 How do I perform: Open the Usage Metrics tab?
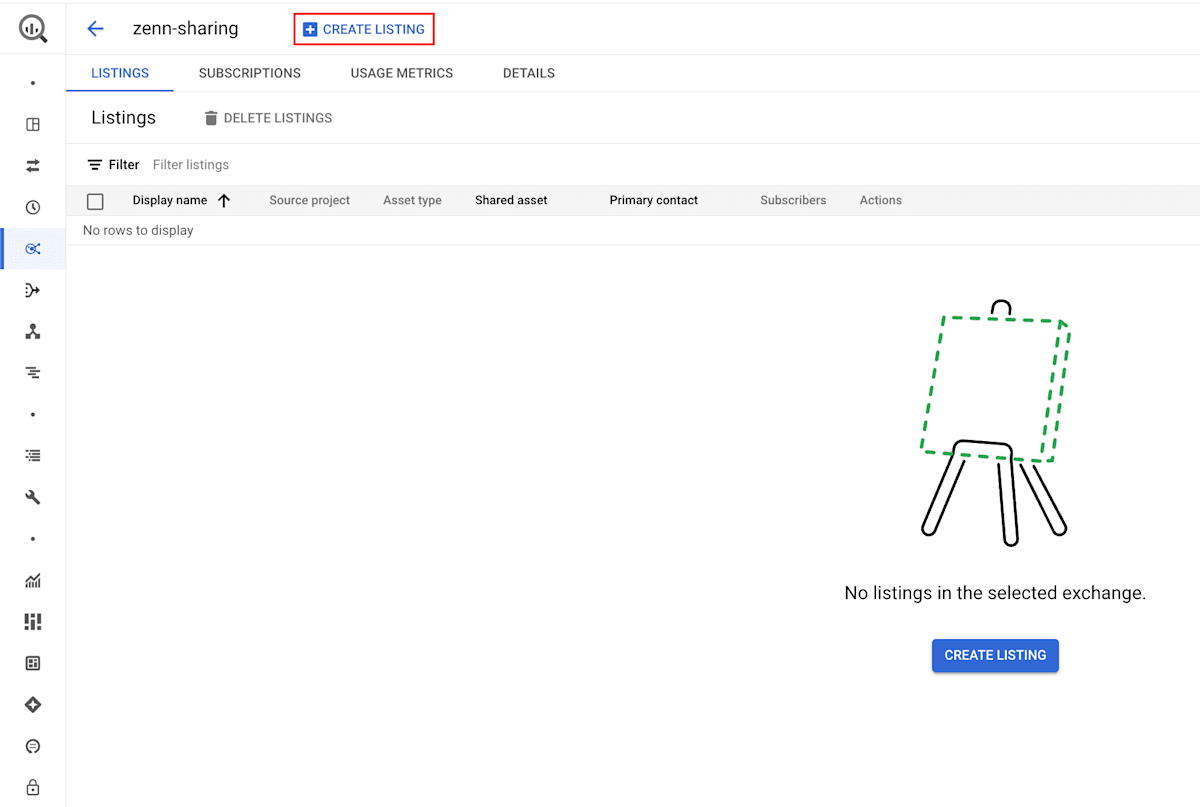(x=402, y=73)
